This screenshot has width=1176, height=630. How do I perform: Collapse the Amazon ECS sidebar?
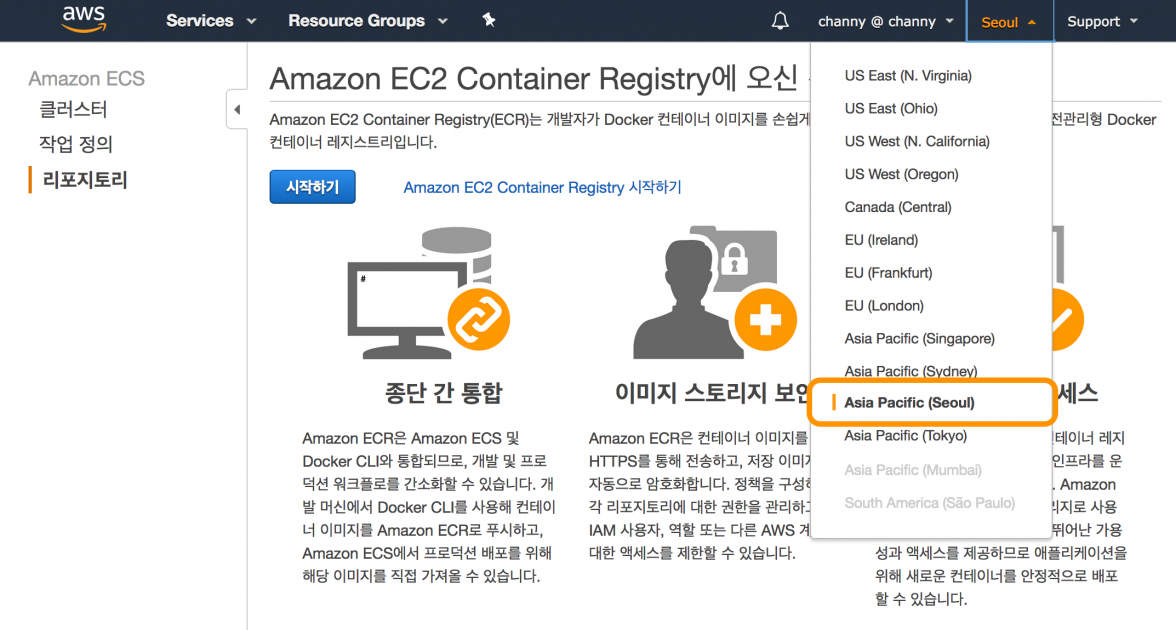click(x=237, y=110)
